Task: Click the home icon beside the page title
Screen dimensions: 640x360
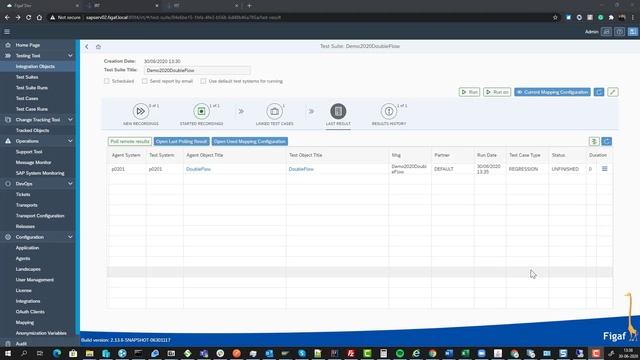Action: 98,47
